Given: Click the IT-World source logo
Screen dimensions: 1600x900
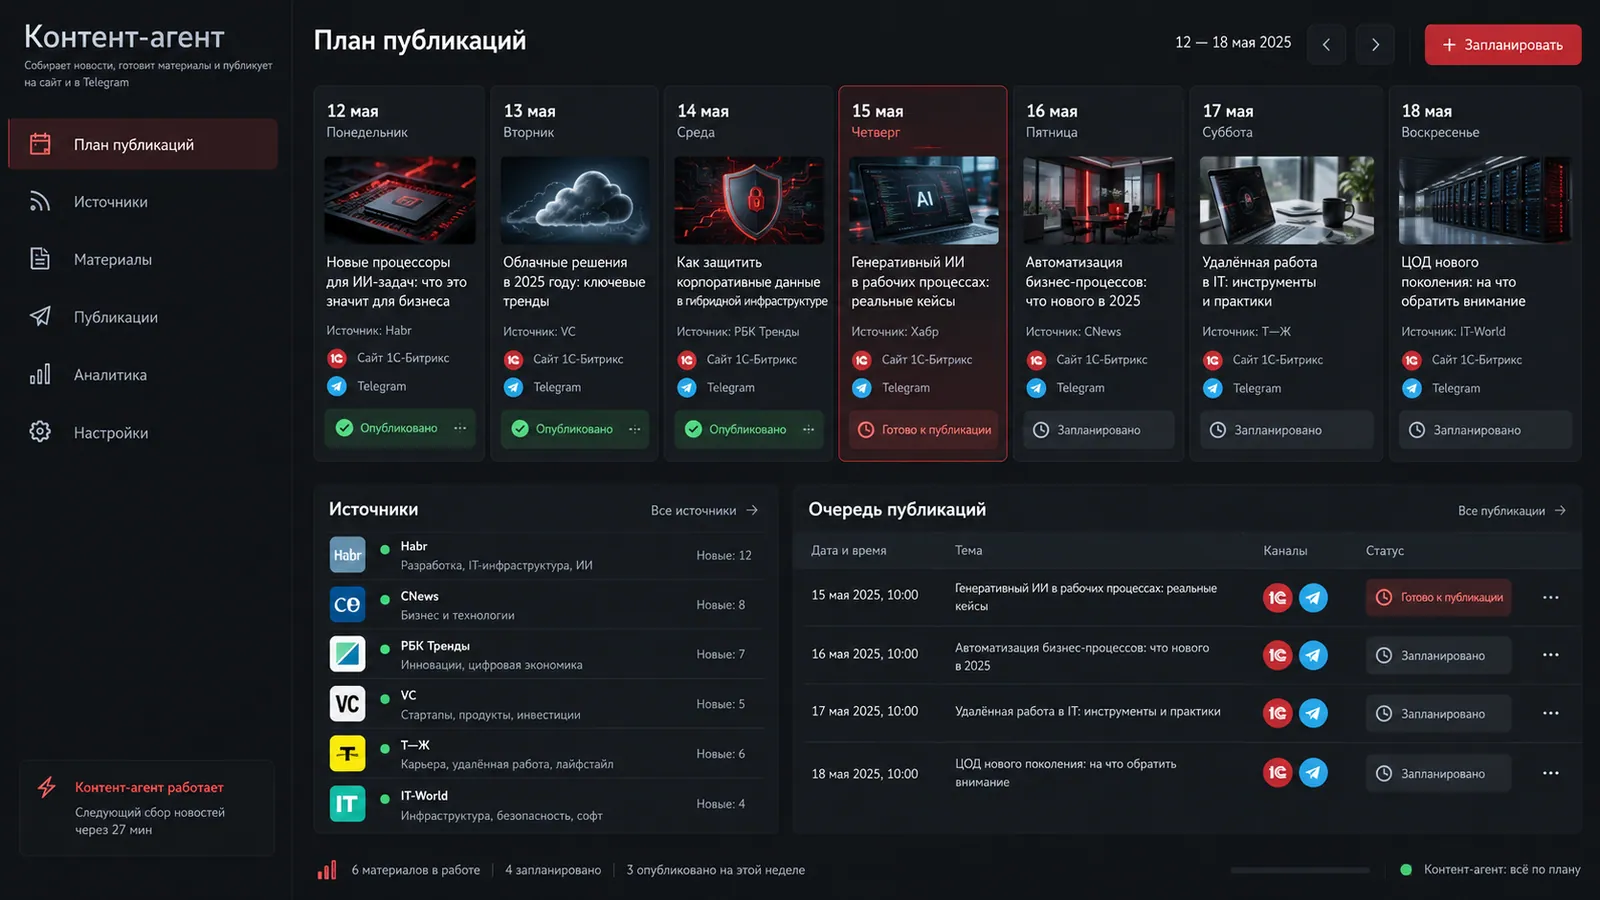Looking at the screenshot, I should click(347, 803).
